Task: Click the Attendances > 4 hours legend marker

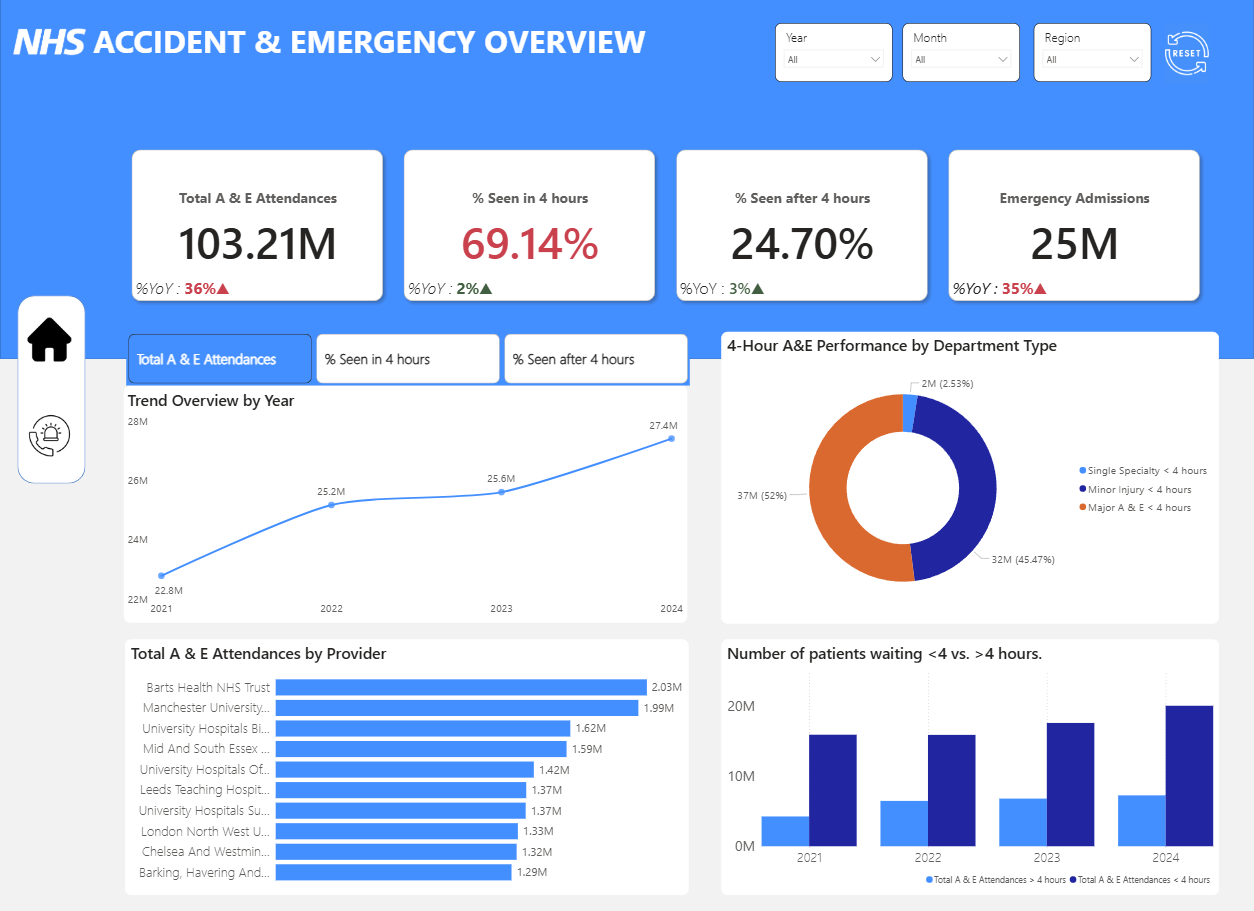Action: point(930,880)
